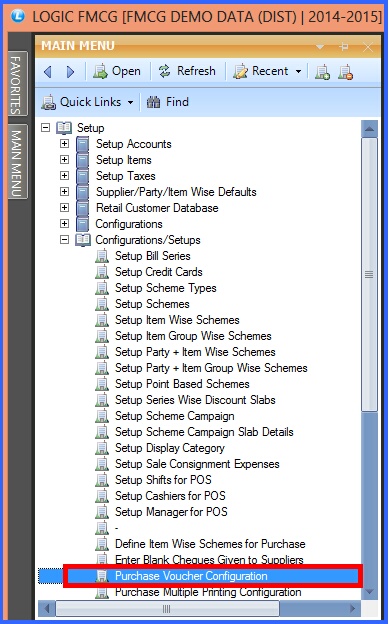Open the Main Menu panel options arrow
The height and width of the screenshot is (624, 389).
pos(320,47)
